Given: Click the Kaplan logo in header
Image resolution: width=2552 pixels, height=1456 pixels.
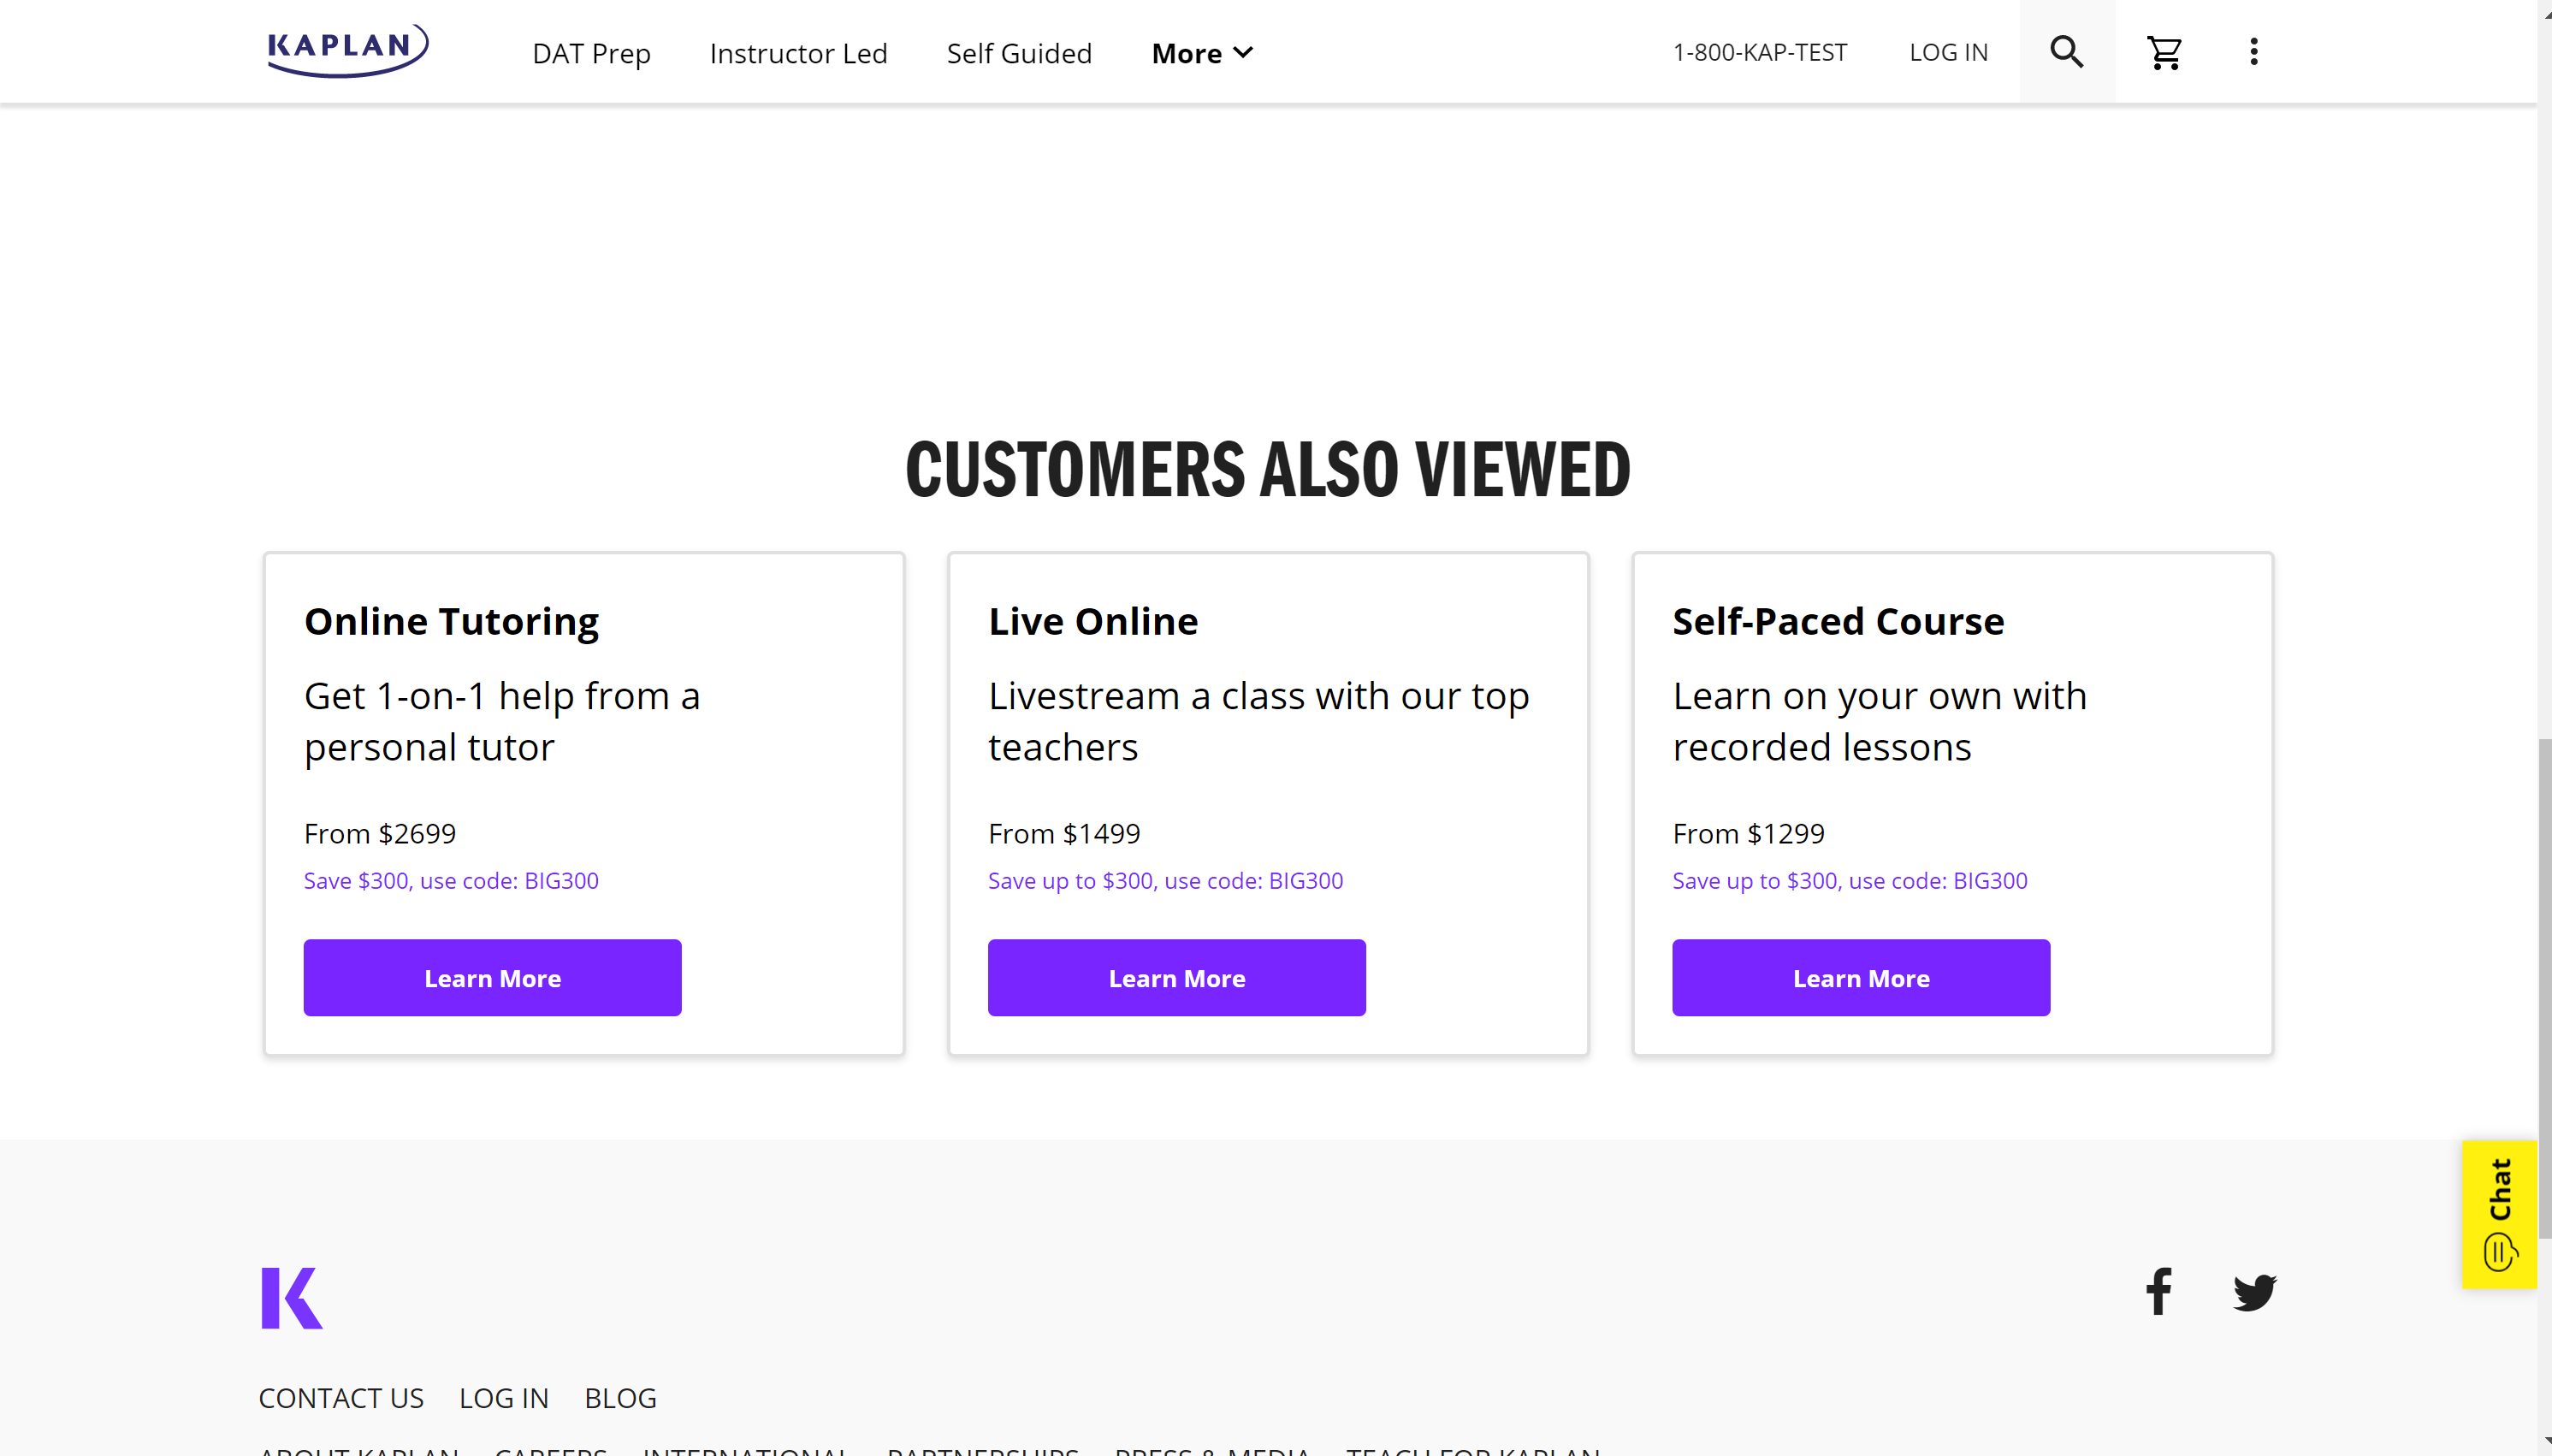Looking at the screenshot, I should pos(347,50).
